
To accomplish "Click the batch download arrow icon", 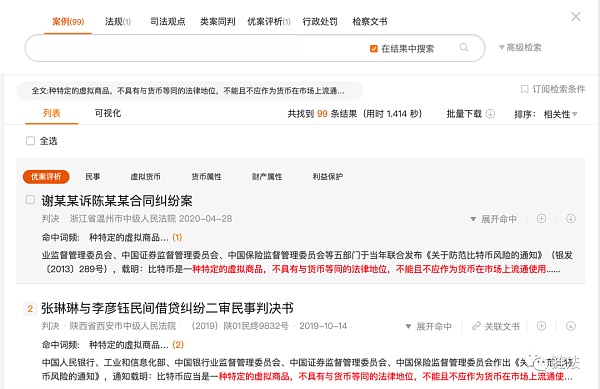I will tap(490, 114).
